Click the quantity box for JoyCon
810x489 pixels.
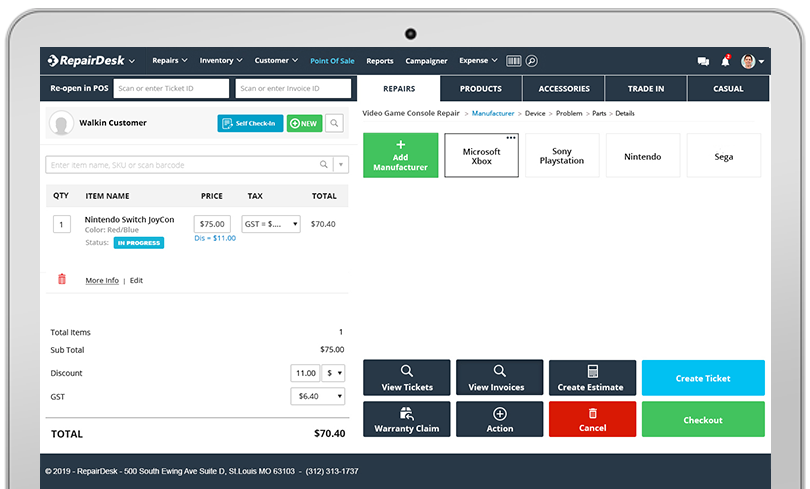pos(61,224)
